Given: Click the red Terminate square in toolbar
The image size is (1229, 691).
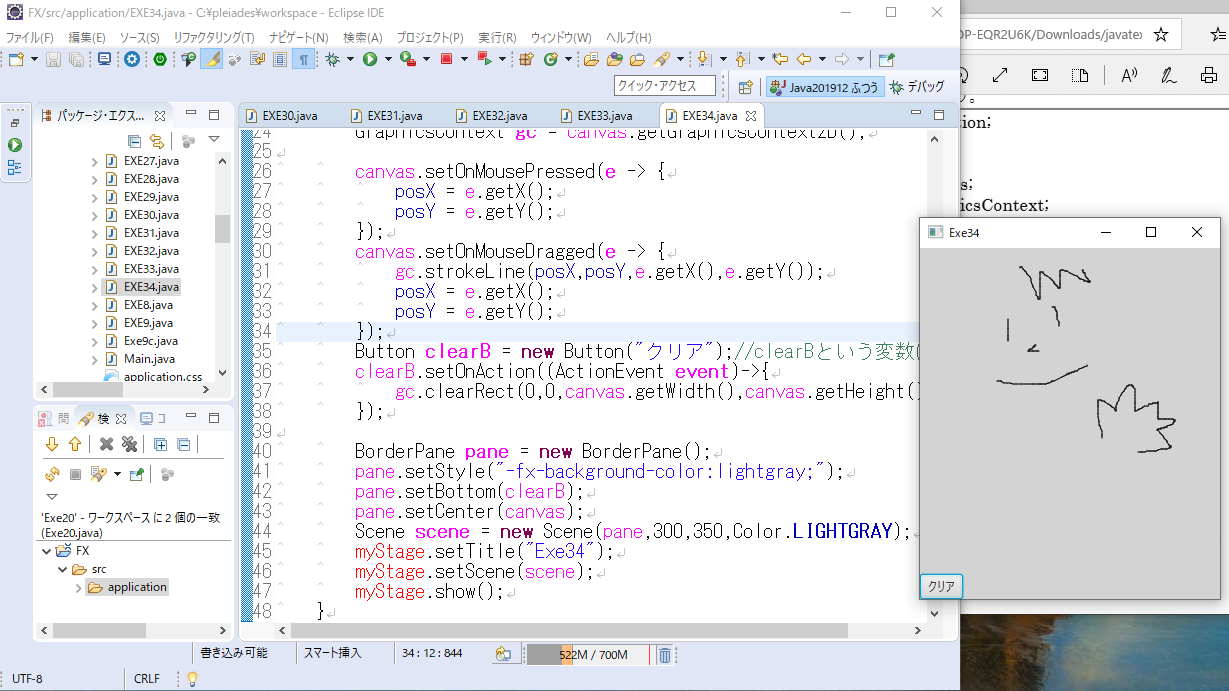Looking at the screenshot, I should click(446, 60).
